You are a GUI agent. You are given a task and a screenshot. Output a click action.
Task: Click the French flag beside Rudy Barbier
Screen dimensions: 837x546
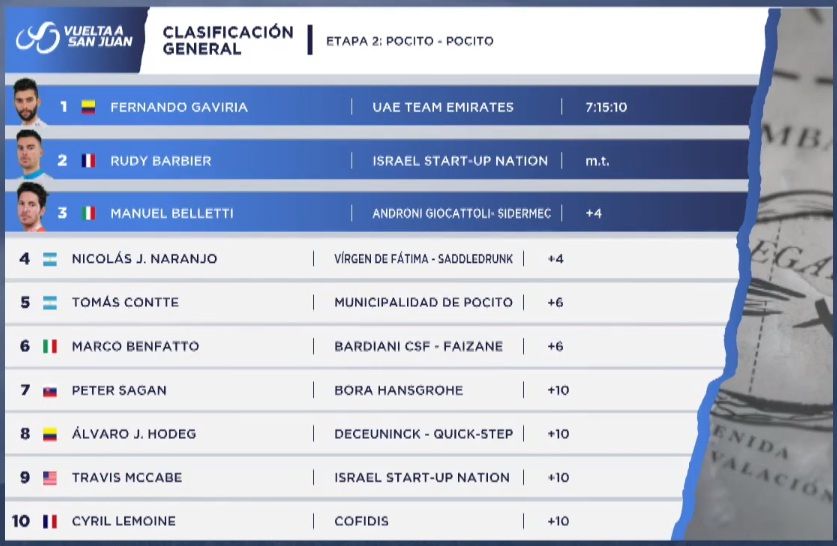coord(88,160)
